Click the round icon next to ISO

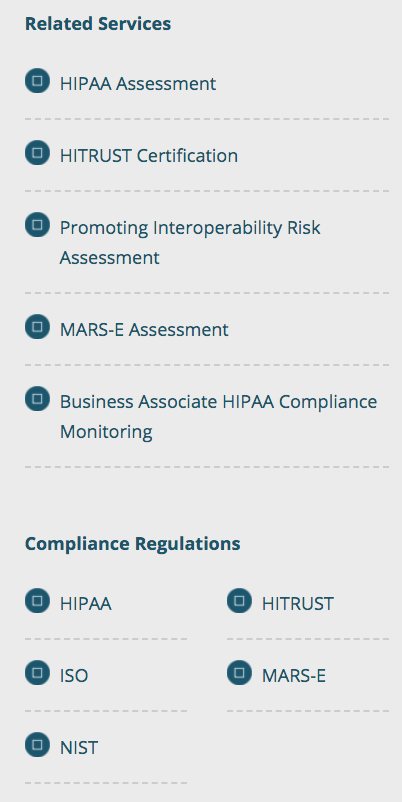(37, 673)
